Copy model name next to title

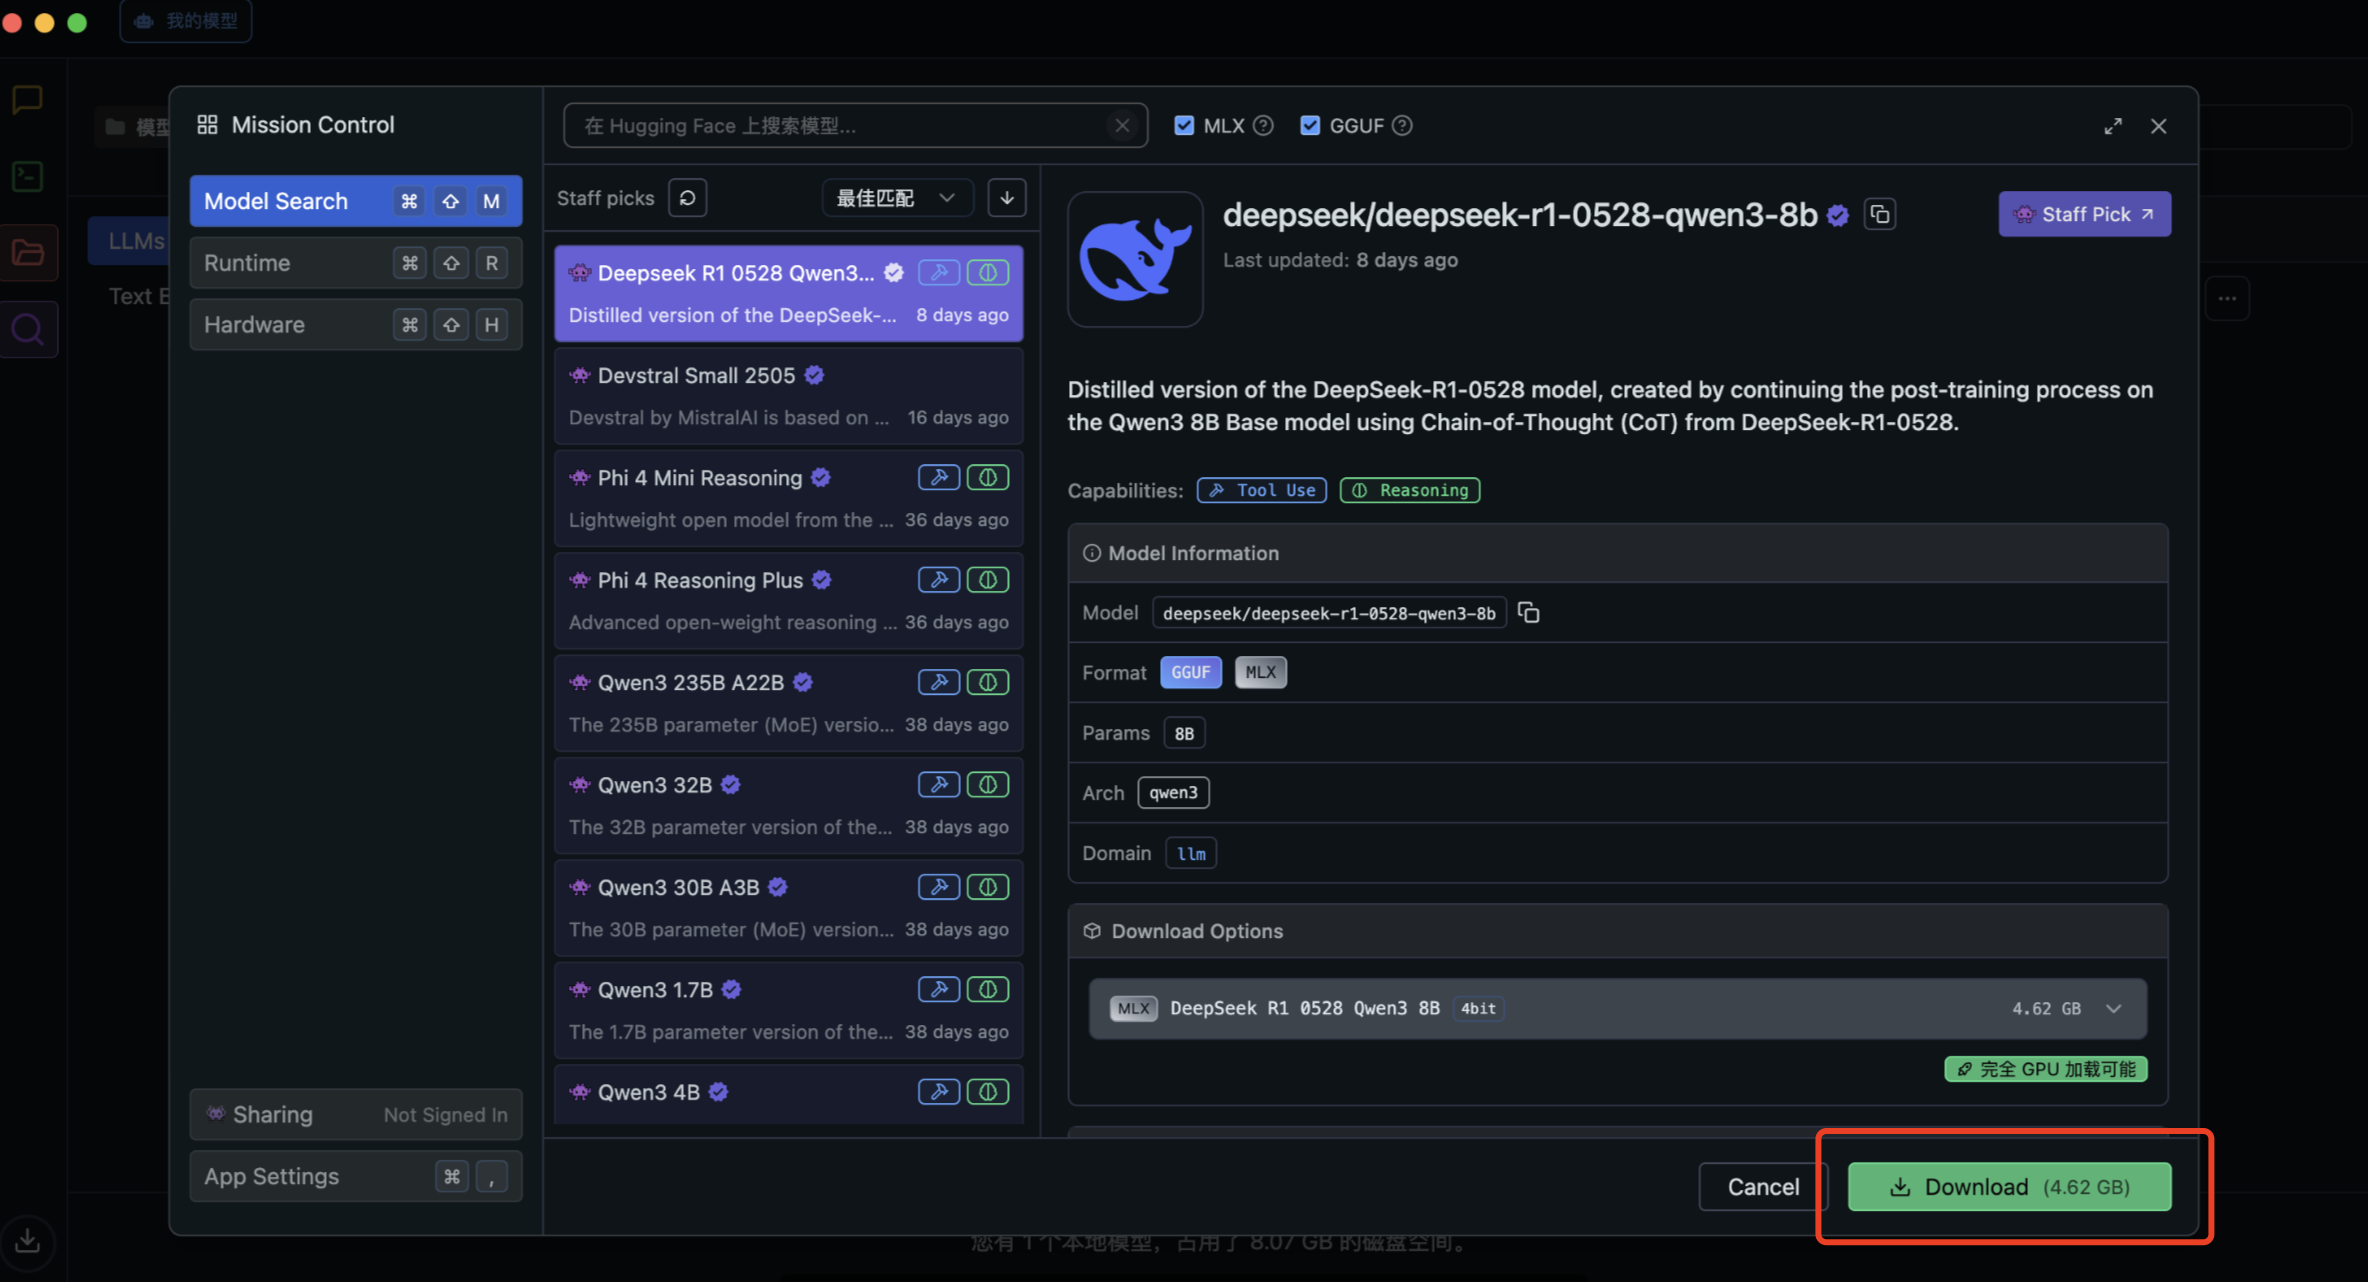tap(1880, 215)
